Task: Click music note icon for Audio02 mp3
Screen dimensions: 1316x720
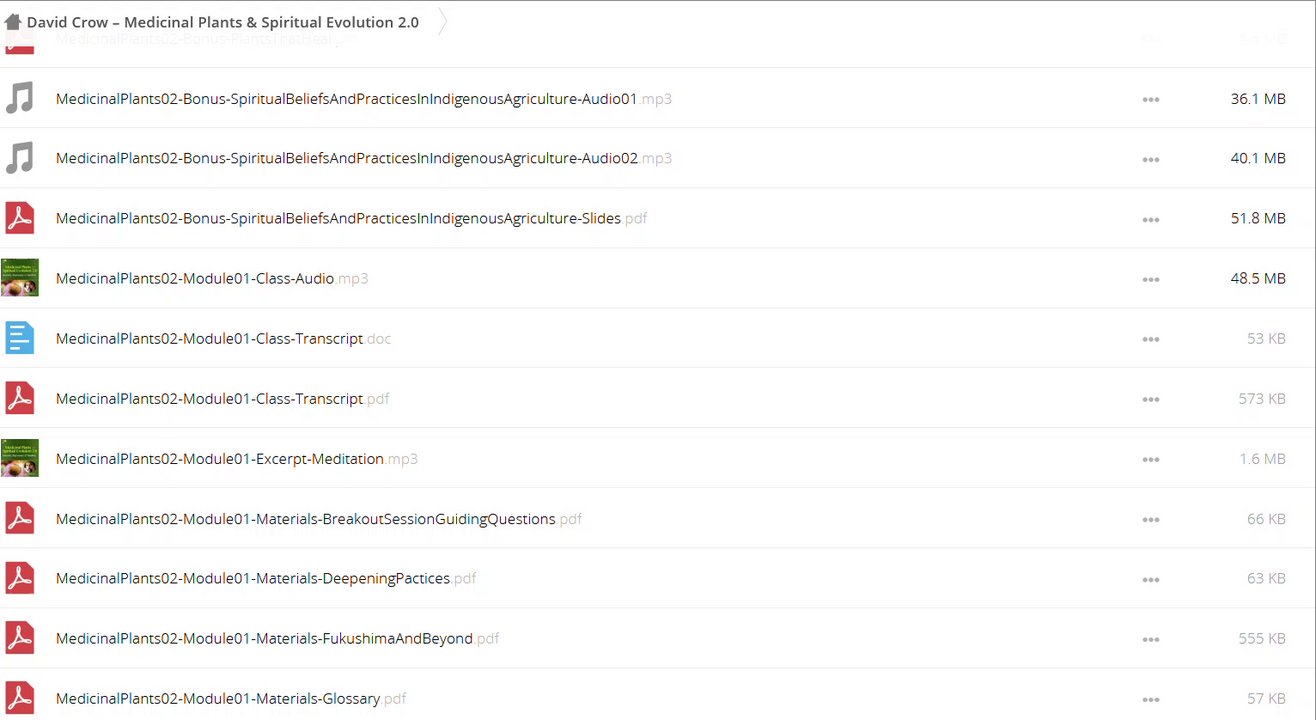Action: [19, 158]
